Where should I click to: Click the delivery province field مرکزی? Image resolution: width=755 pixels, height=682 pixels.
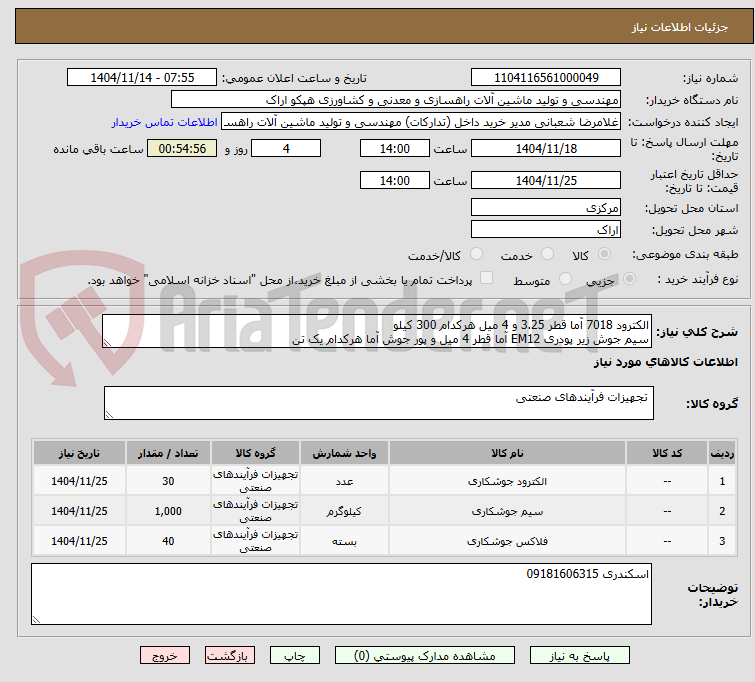point(546,208)
